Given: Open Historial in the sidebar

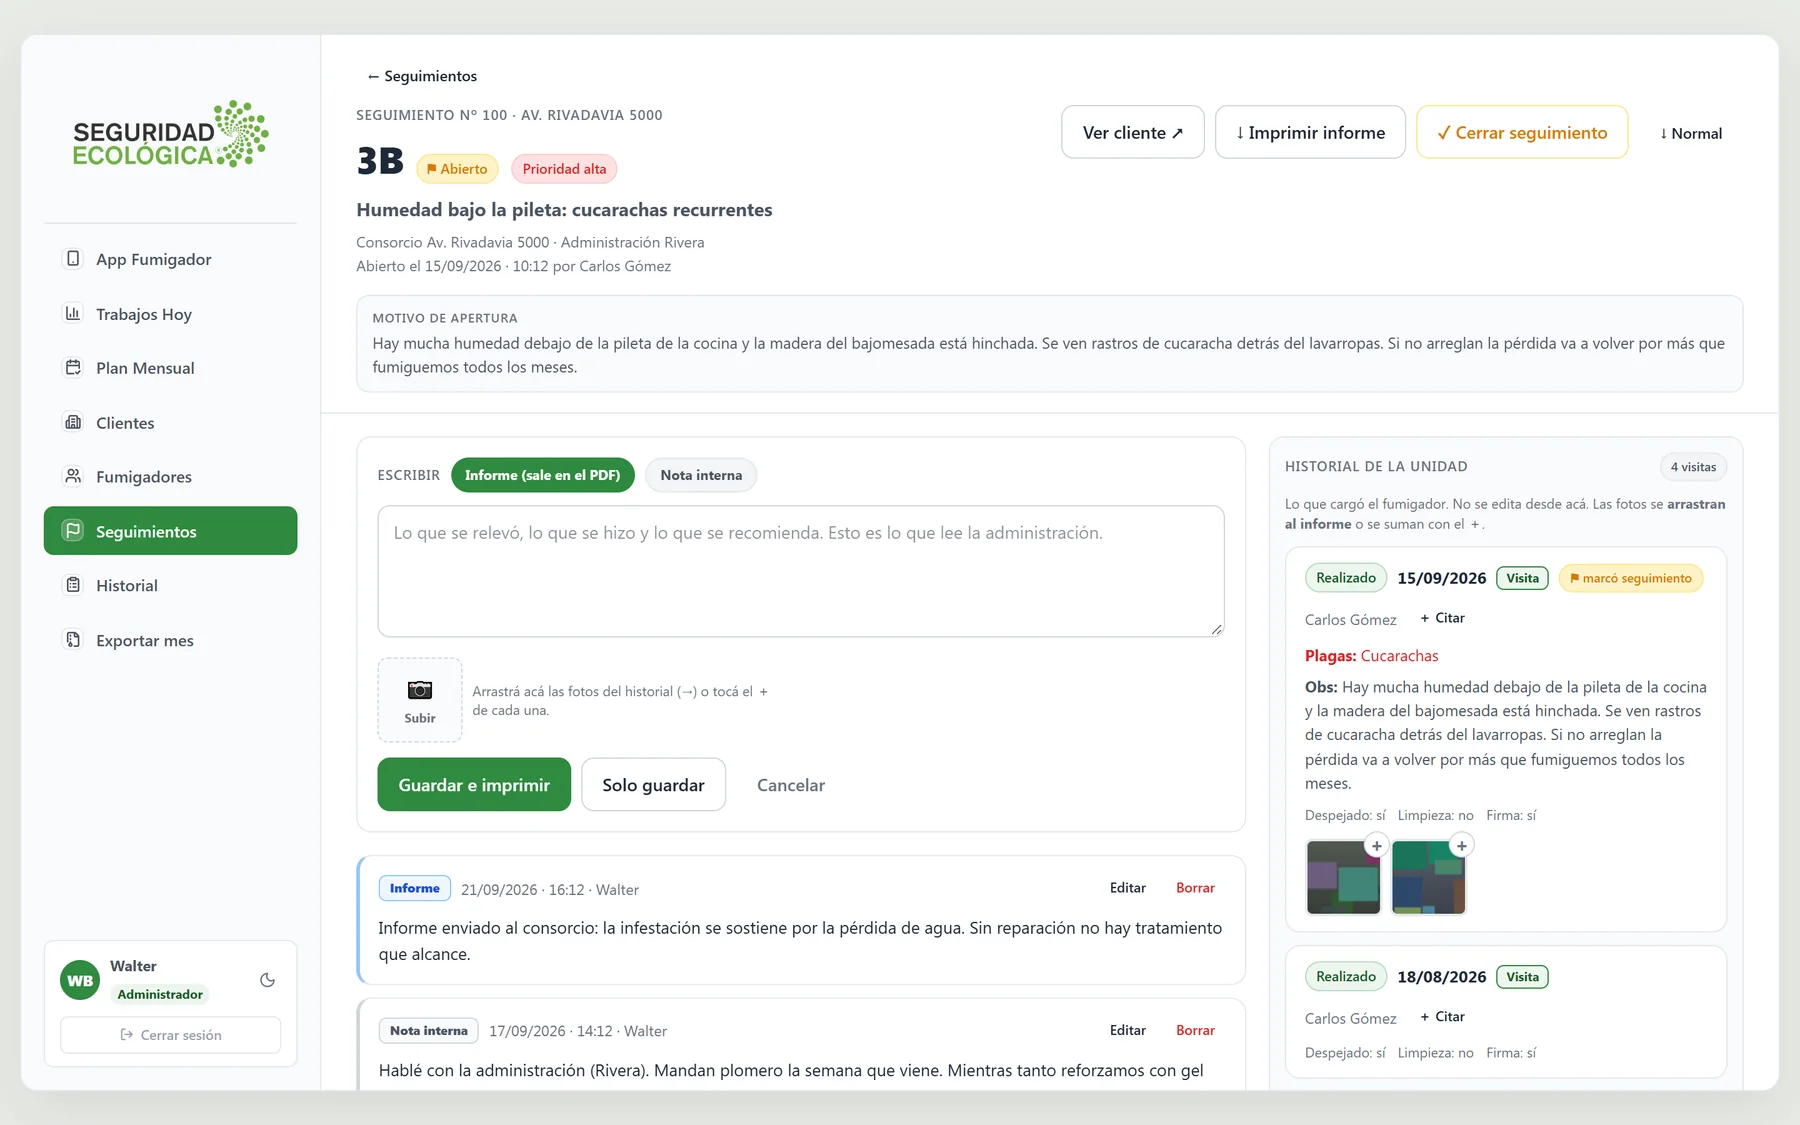Looking at the screenshot, I should pos(171,586).
